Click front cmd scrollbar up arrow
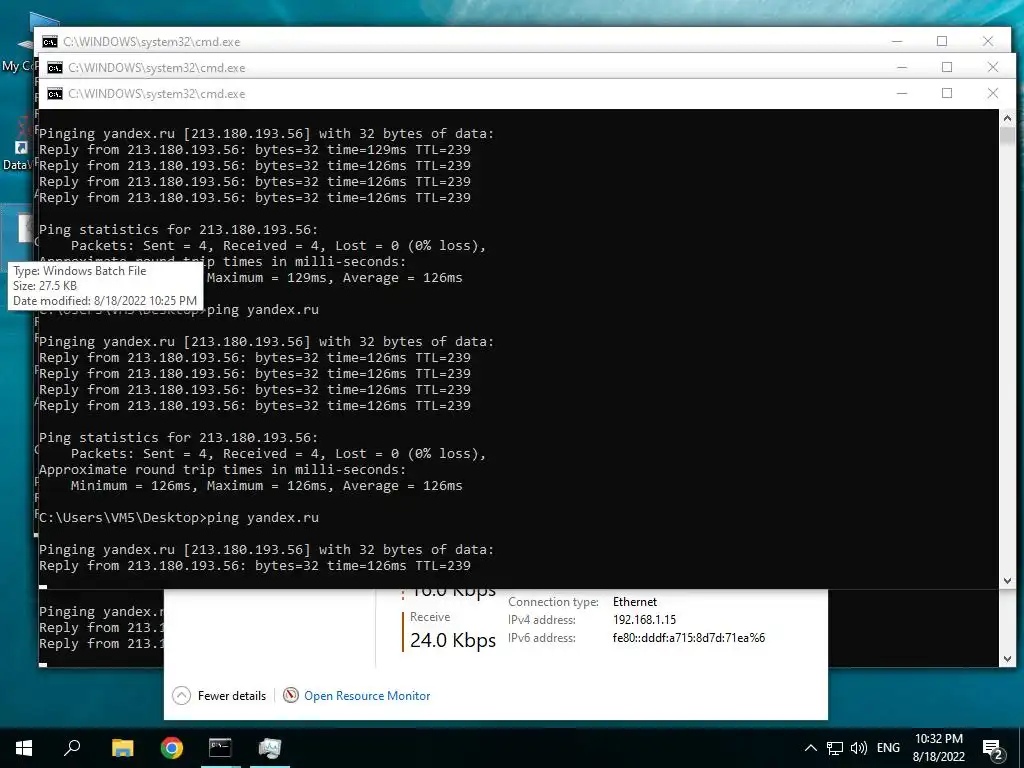 point(1007,118)
